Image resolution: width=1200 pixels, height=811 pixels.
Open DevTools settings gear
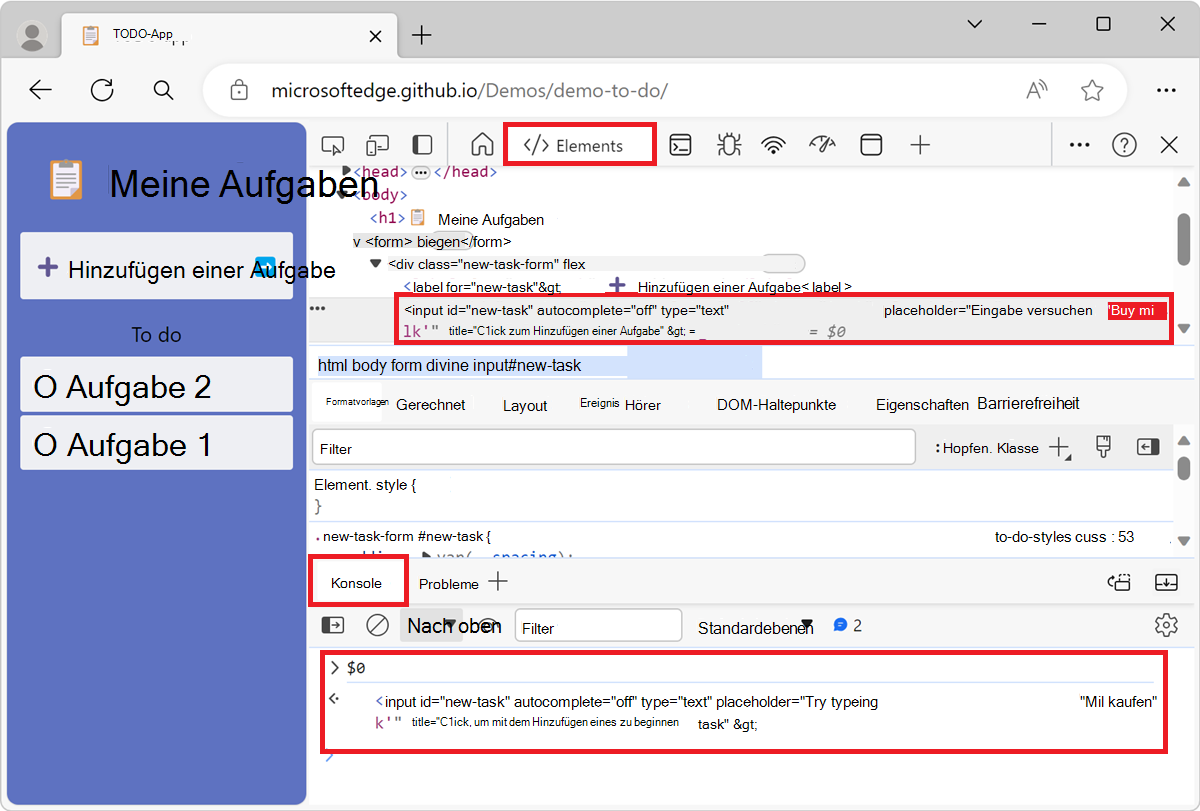point(1166,624)
